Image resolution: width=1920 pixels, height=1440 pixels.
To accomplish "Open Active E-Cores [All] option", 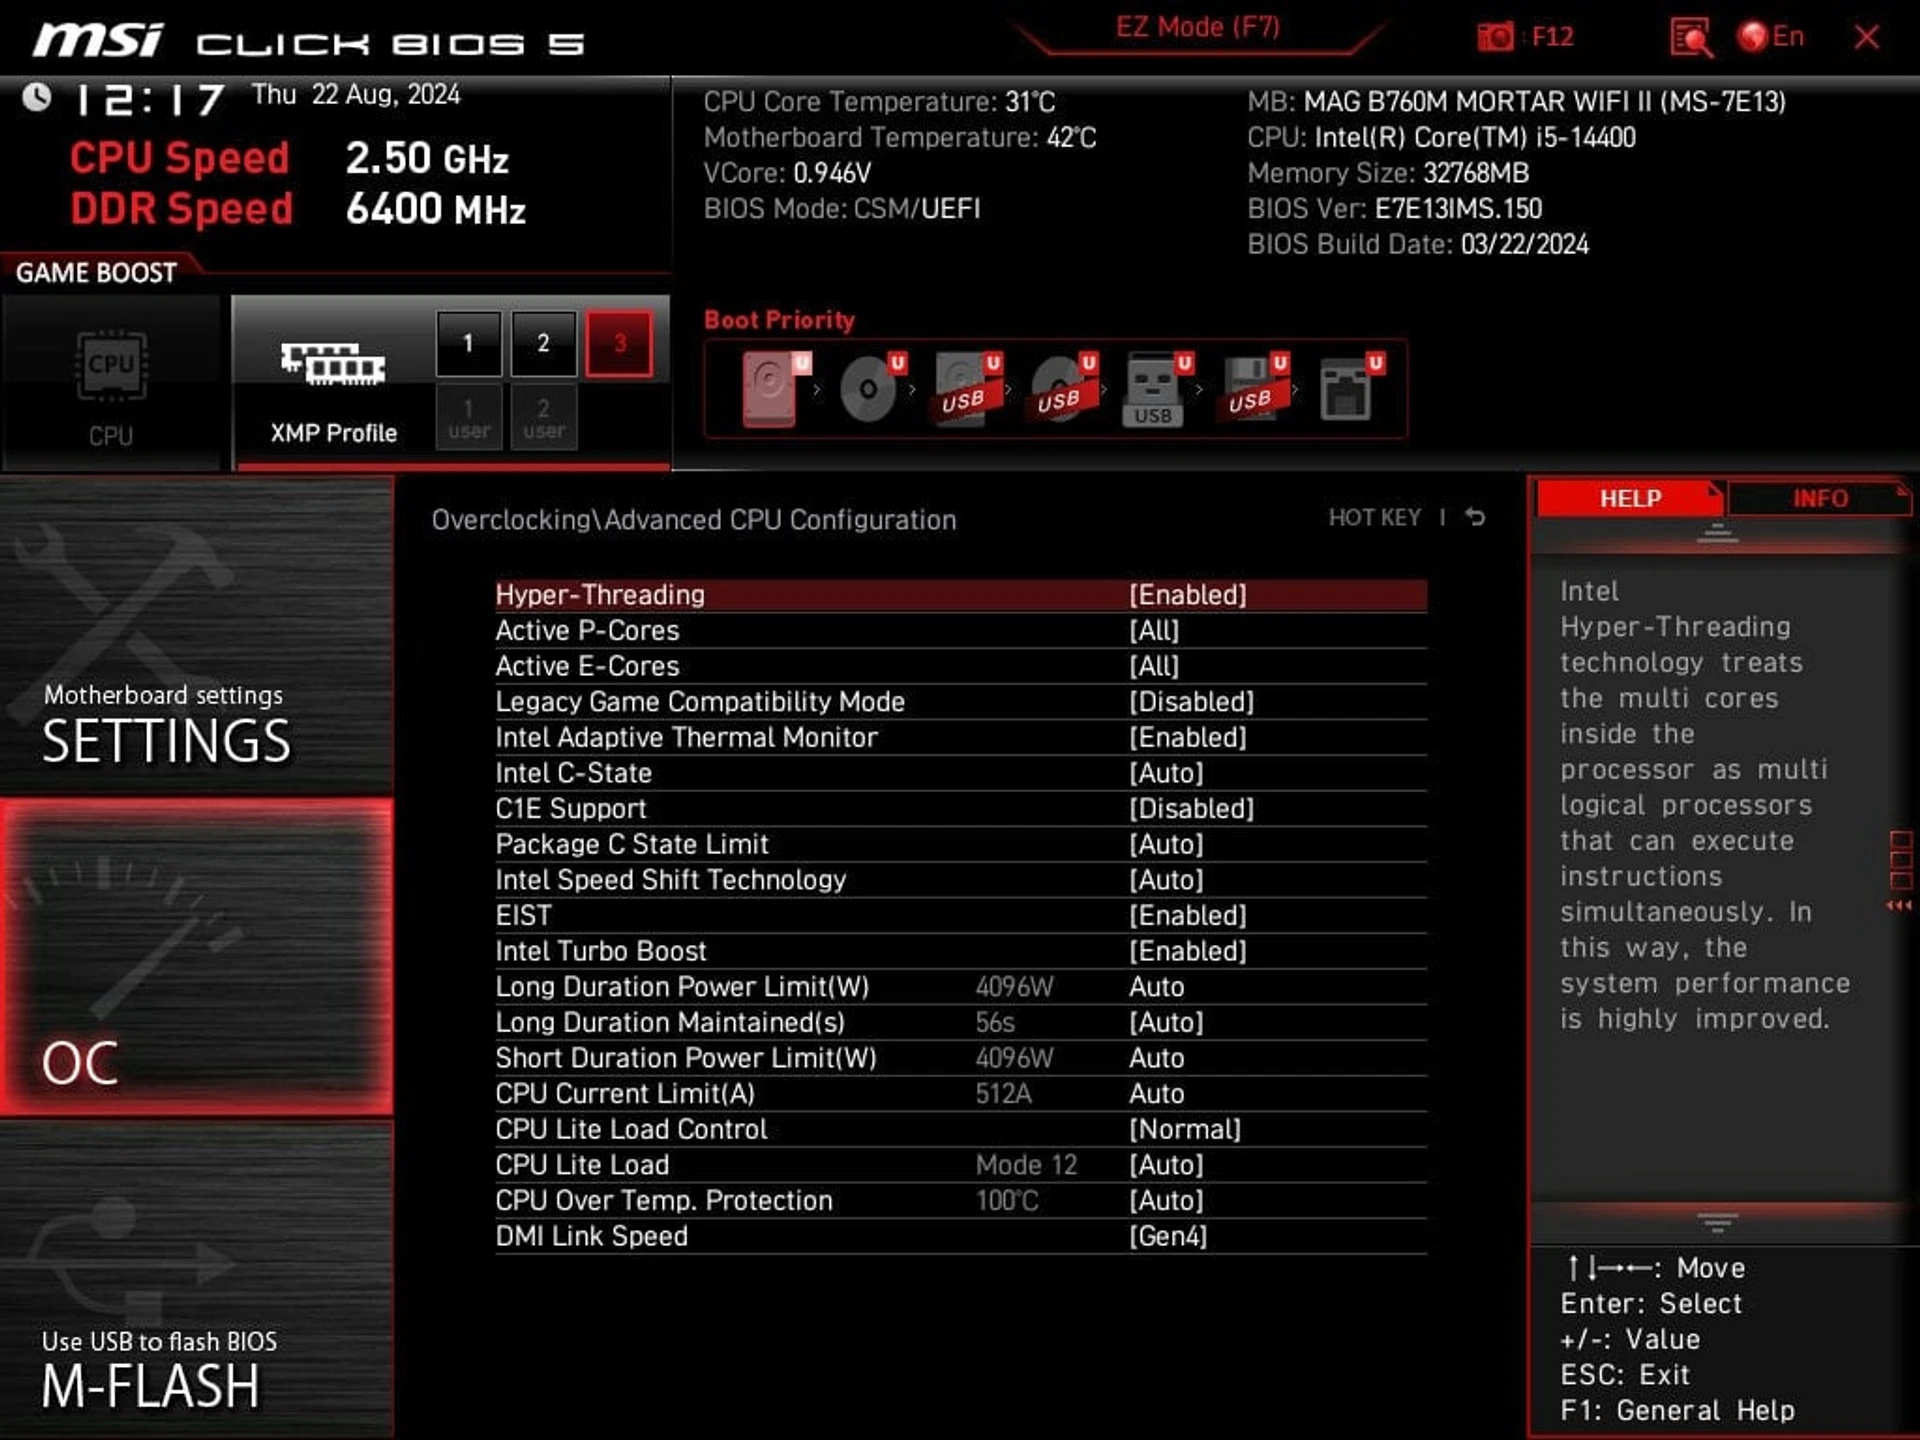I will [x=960, y=666].
